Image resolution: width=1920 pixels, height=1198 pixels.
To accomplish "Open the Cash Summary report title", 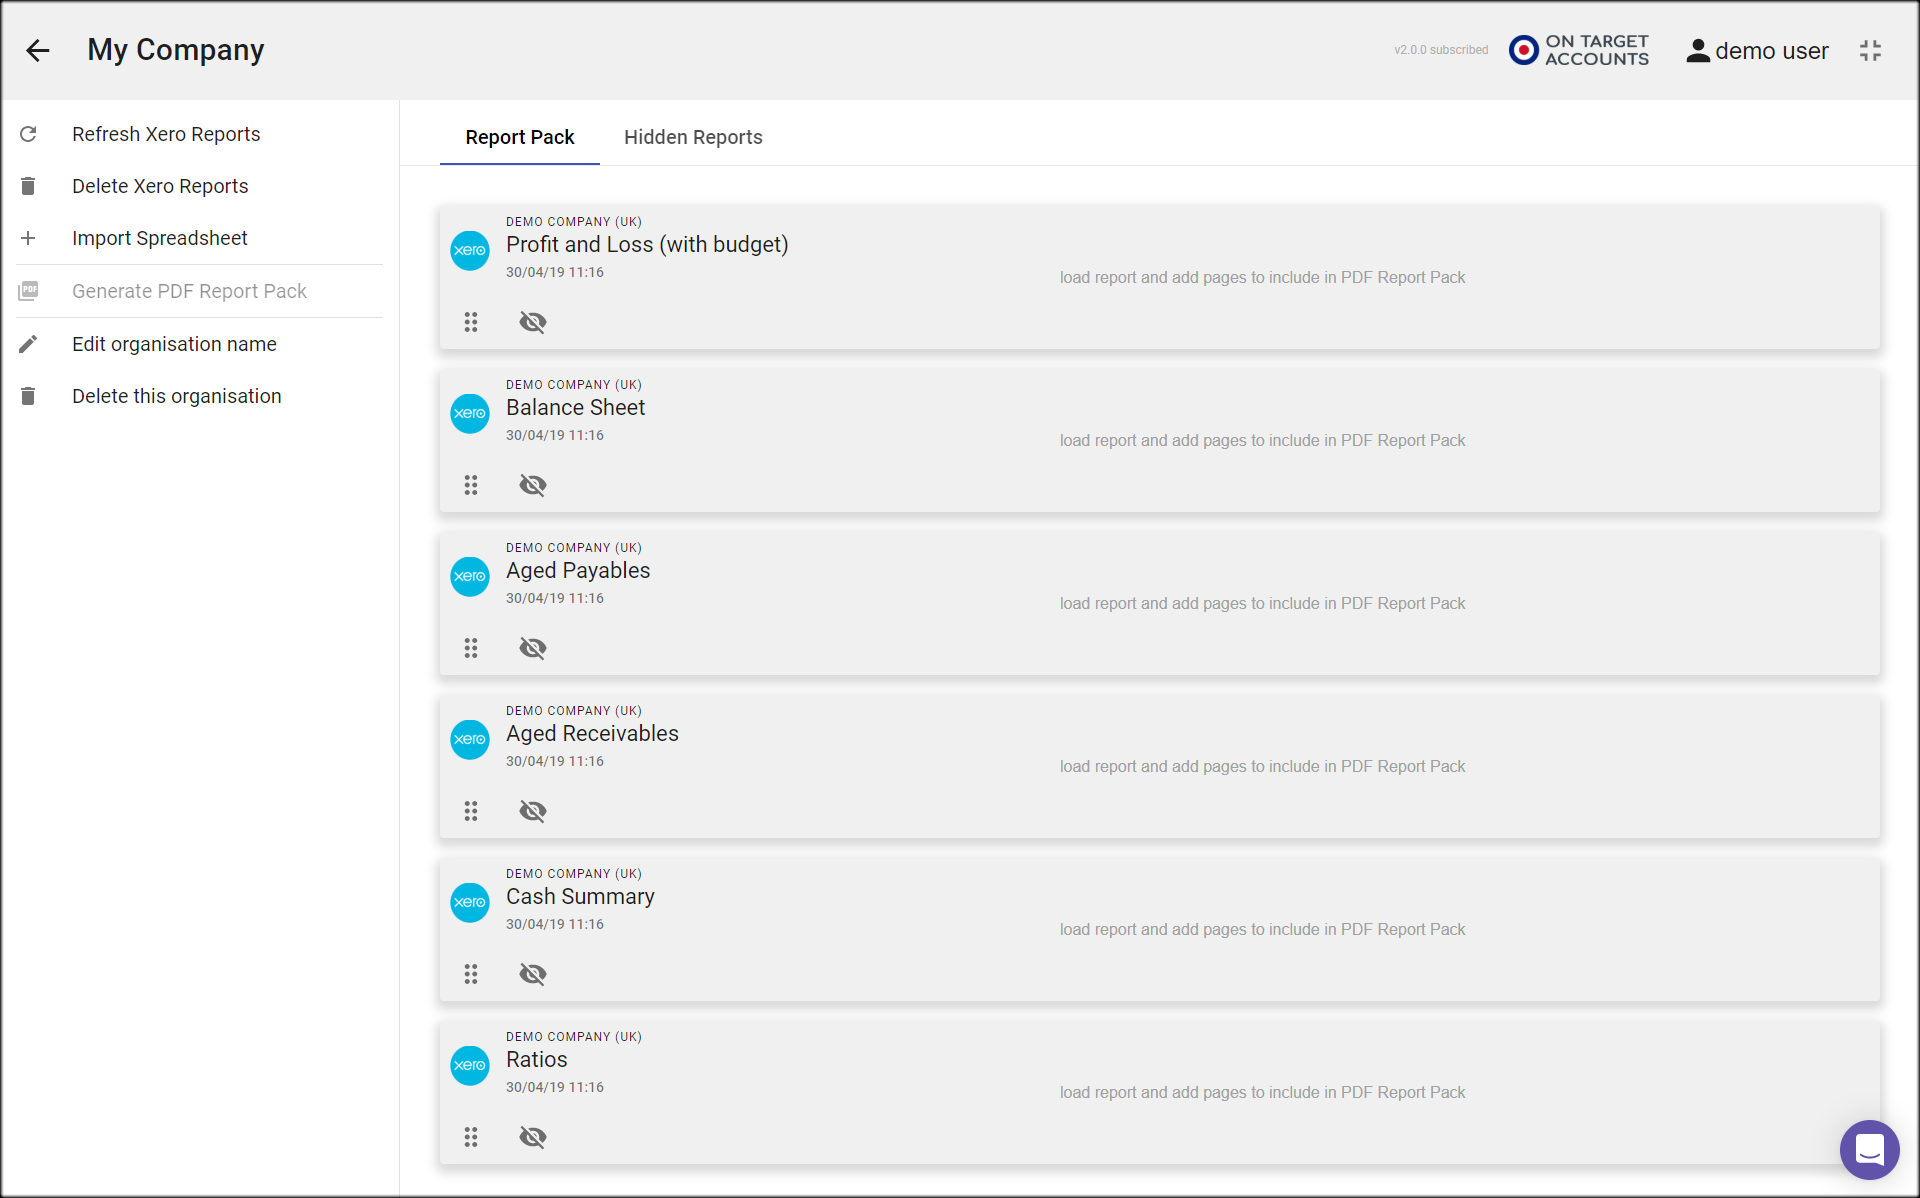I will 580,897.
